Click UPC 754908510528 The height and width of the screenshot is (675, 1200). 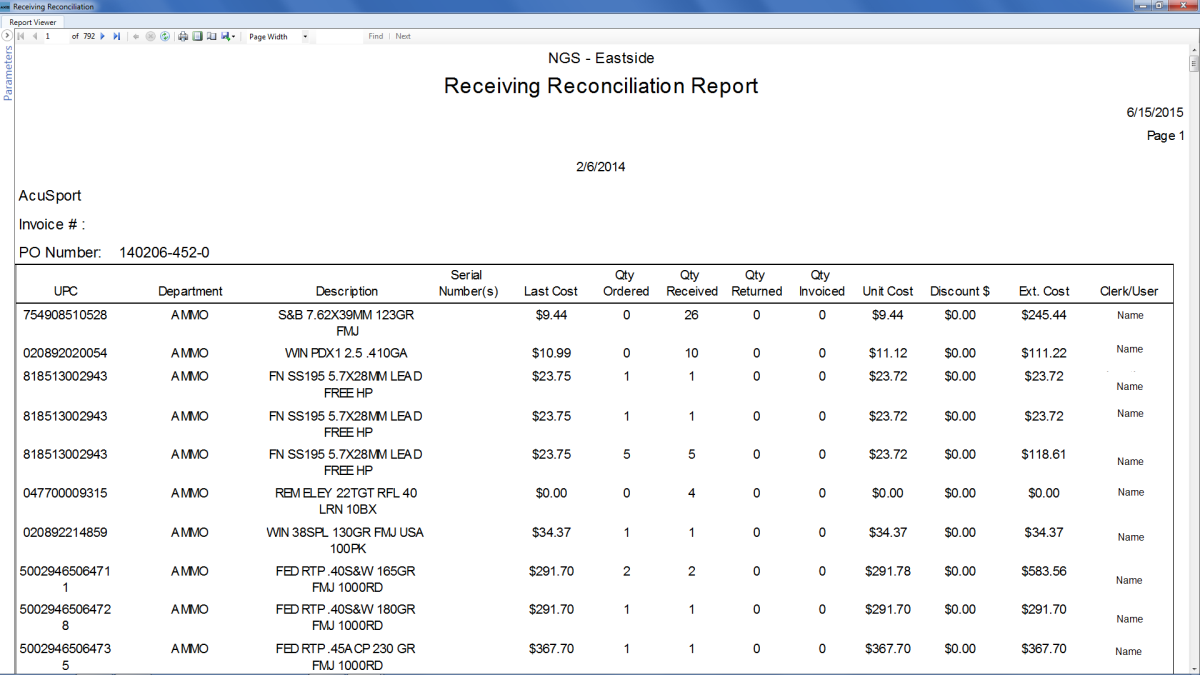pyautogui.click(x=66, y=315)
